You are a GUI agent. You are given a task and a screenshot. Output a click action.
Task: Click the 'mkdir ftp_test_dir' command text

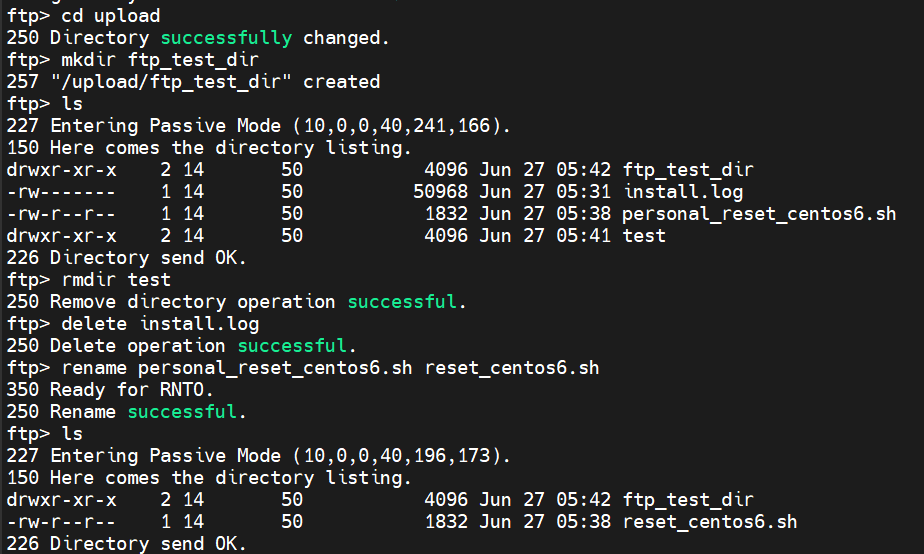point(160,60)
